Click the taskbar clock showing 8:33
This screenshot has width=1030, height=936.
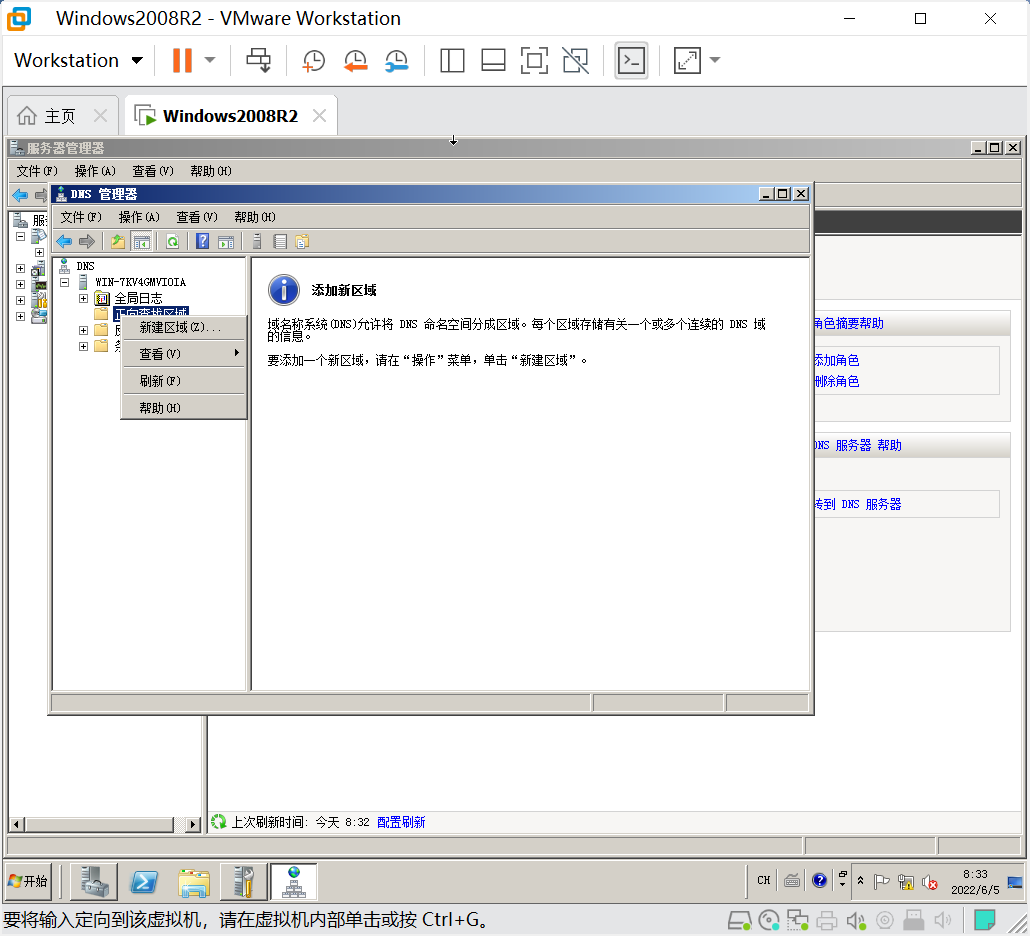click(975, 881)
